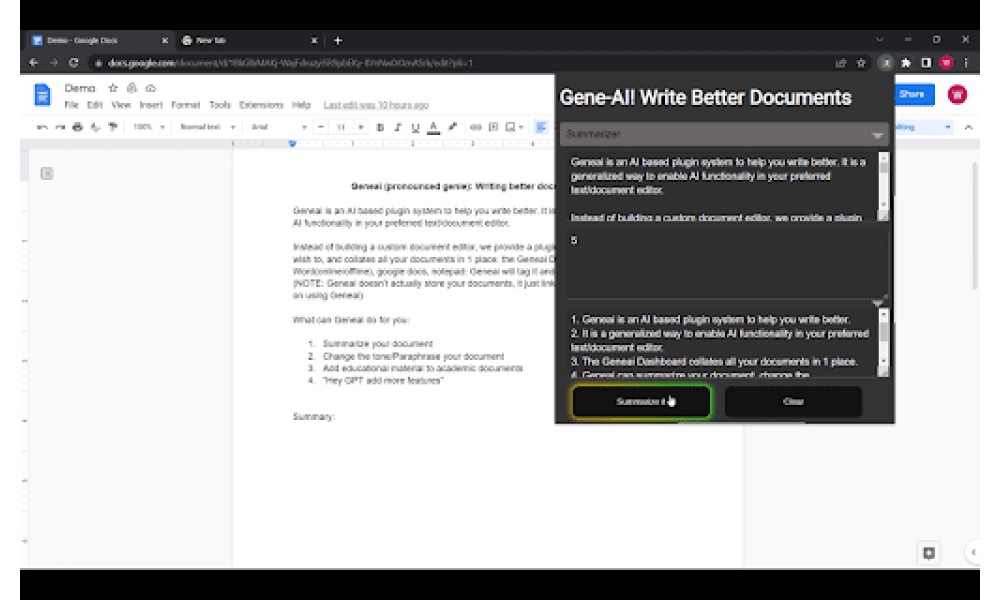Expand the Summarizer mode dropdown
Screen dimensions: 1000x600
point(724,134)
